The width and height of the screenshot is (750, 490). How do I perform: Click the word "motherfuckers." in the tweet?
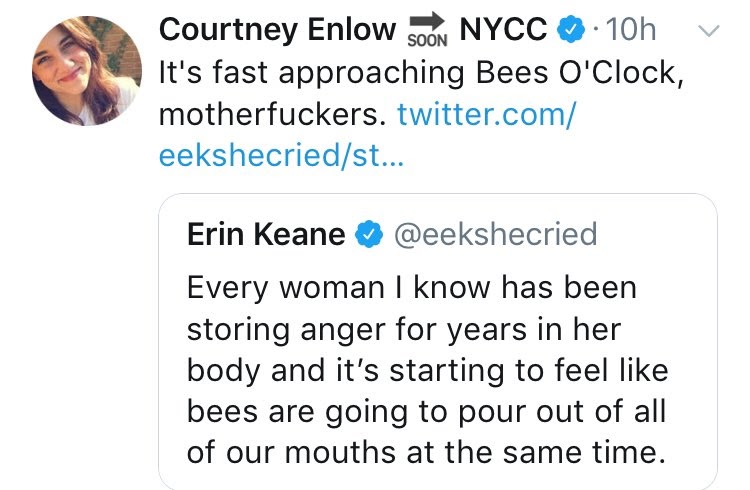point(272,116)
